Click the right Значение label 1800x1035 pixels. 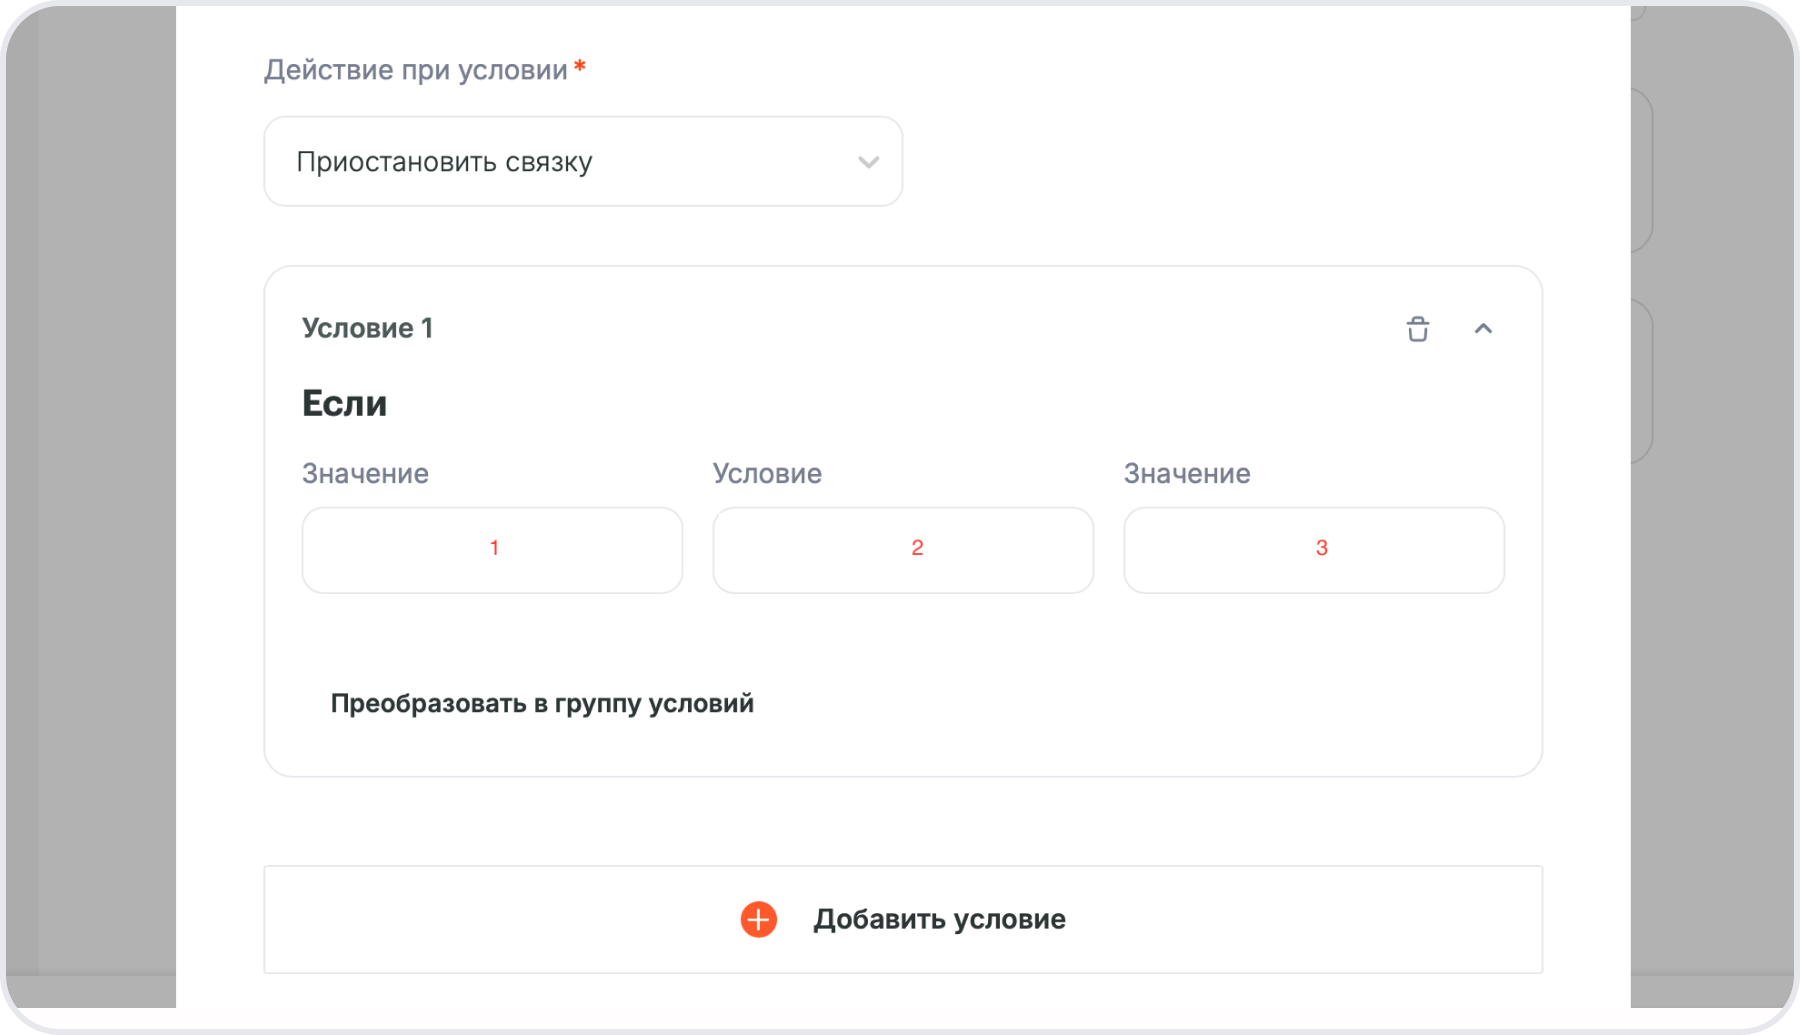[1186, 474]
